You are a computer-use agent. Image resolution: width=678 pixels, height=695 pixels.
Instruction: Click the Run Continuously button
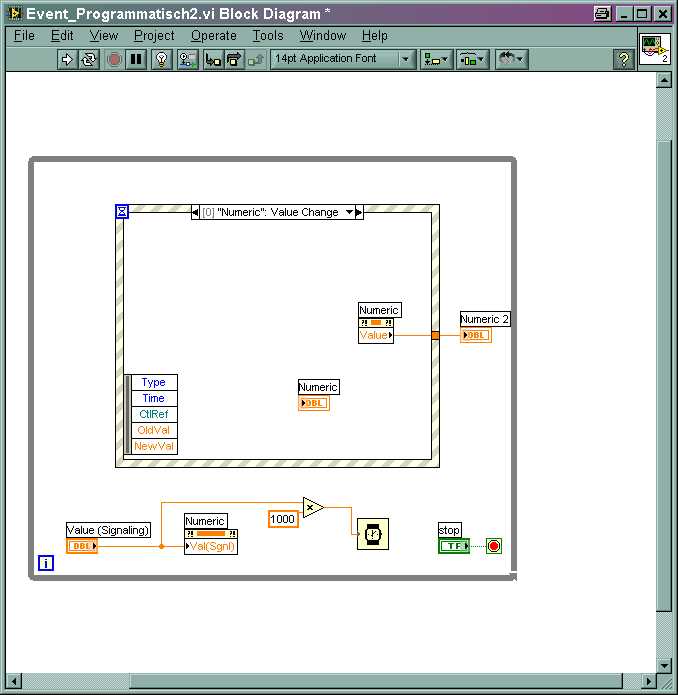click(89, 59)
